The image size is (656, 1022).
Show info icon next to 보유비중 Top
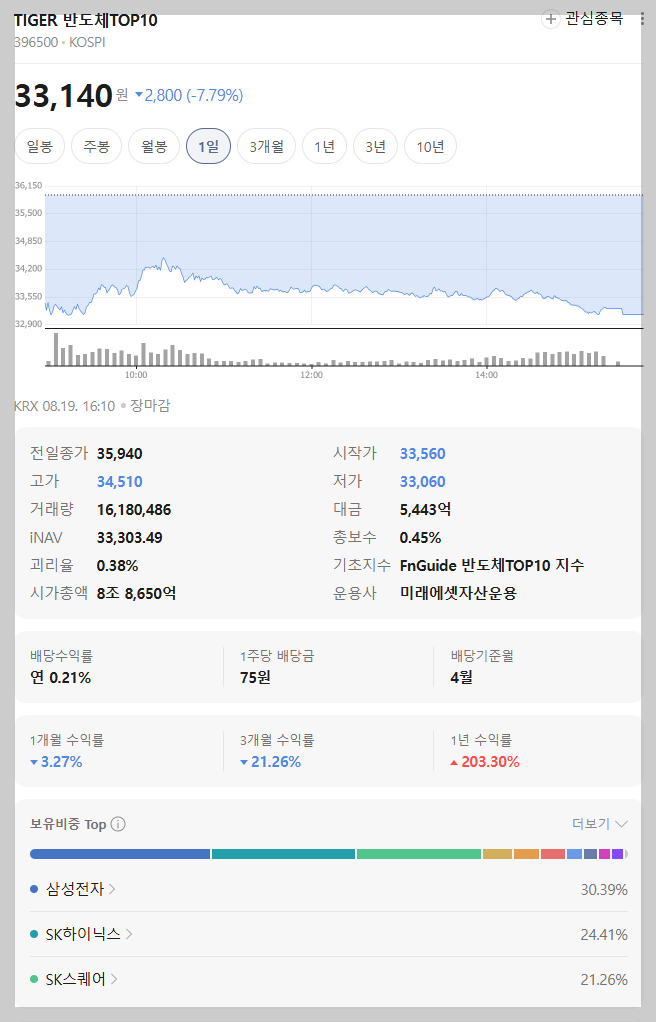click(x=118, y=824)
